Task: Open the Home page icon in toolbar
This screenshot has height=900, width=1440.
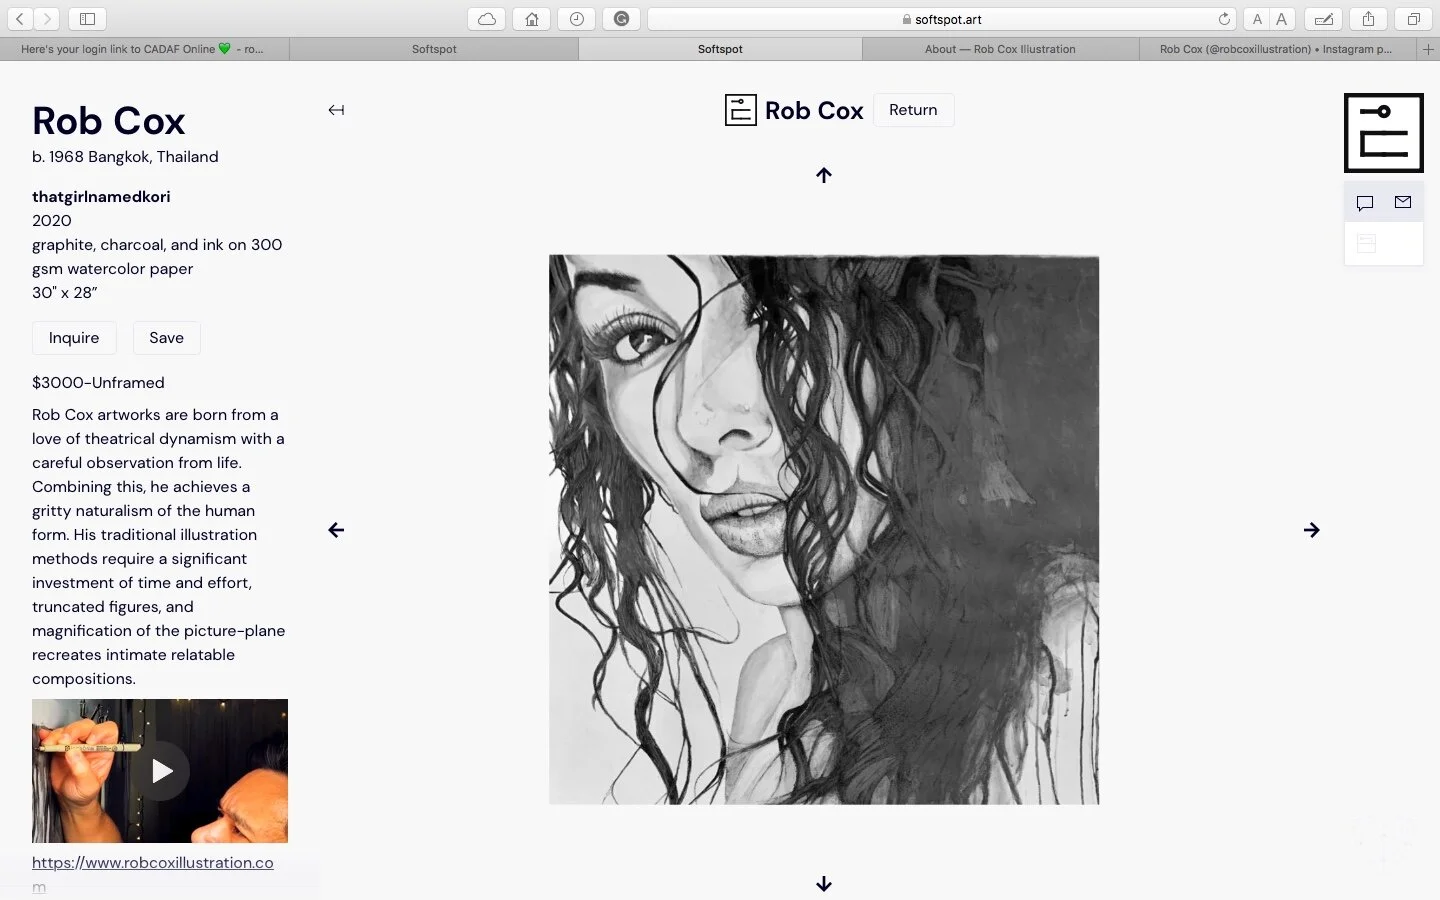Action: click(532, 19)
